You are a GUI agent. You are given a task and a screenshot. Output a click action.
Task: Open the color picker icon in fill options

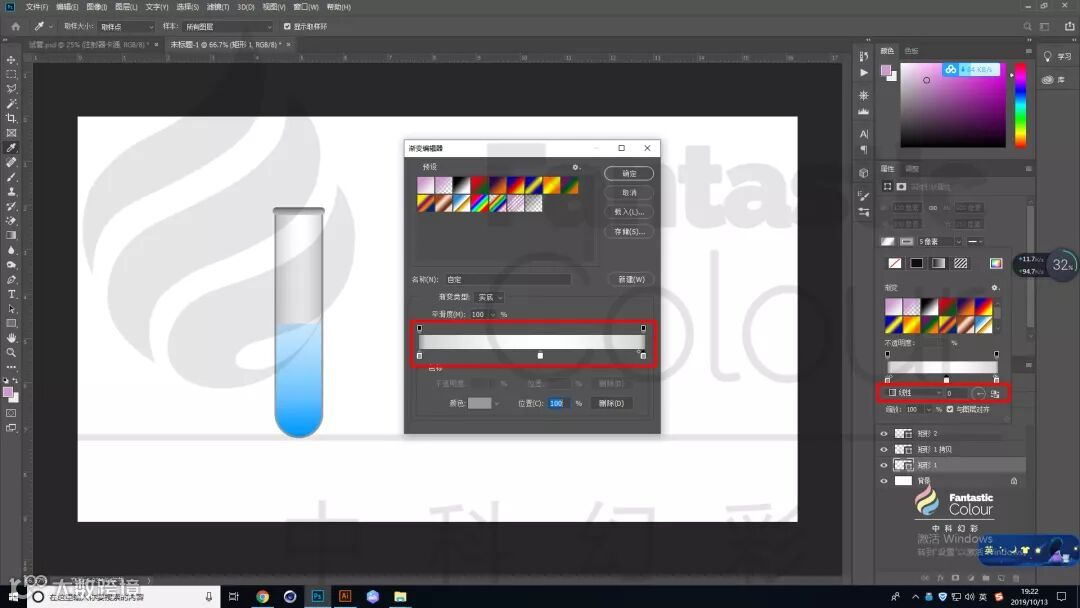996,263
